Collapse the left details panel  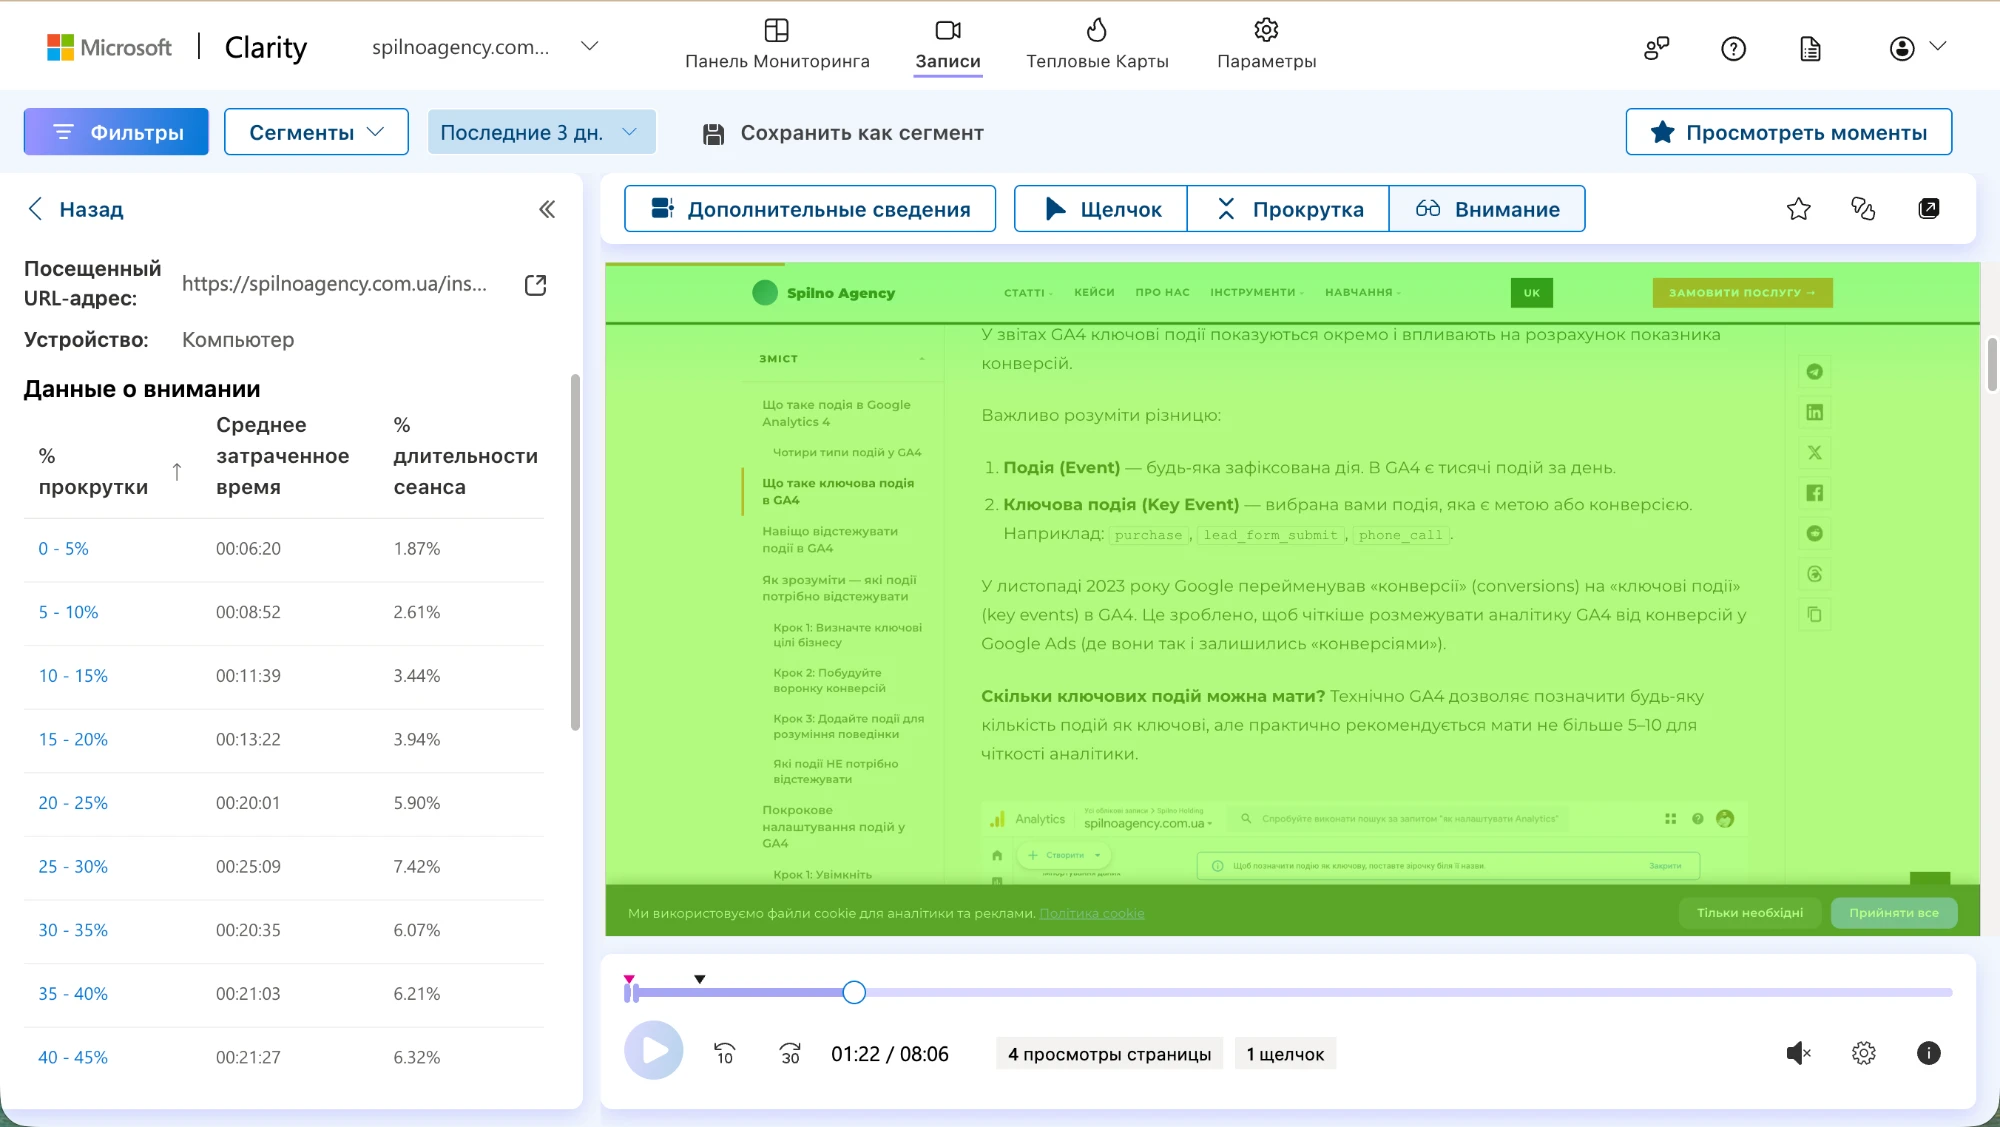point(547,209)
